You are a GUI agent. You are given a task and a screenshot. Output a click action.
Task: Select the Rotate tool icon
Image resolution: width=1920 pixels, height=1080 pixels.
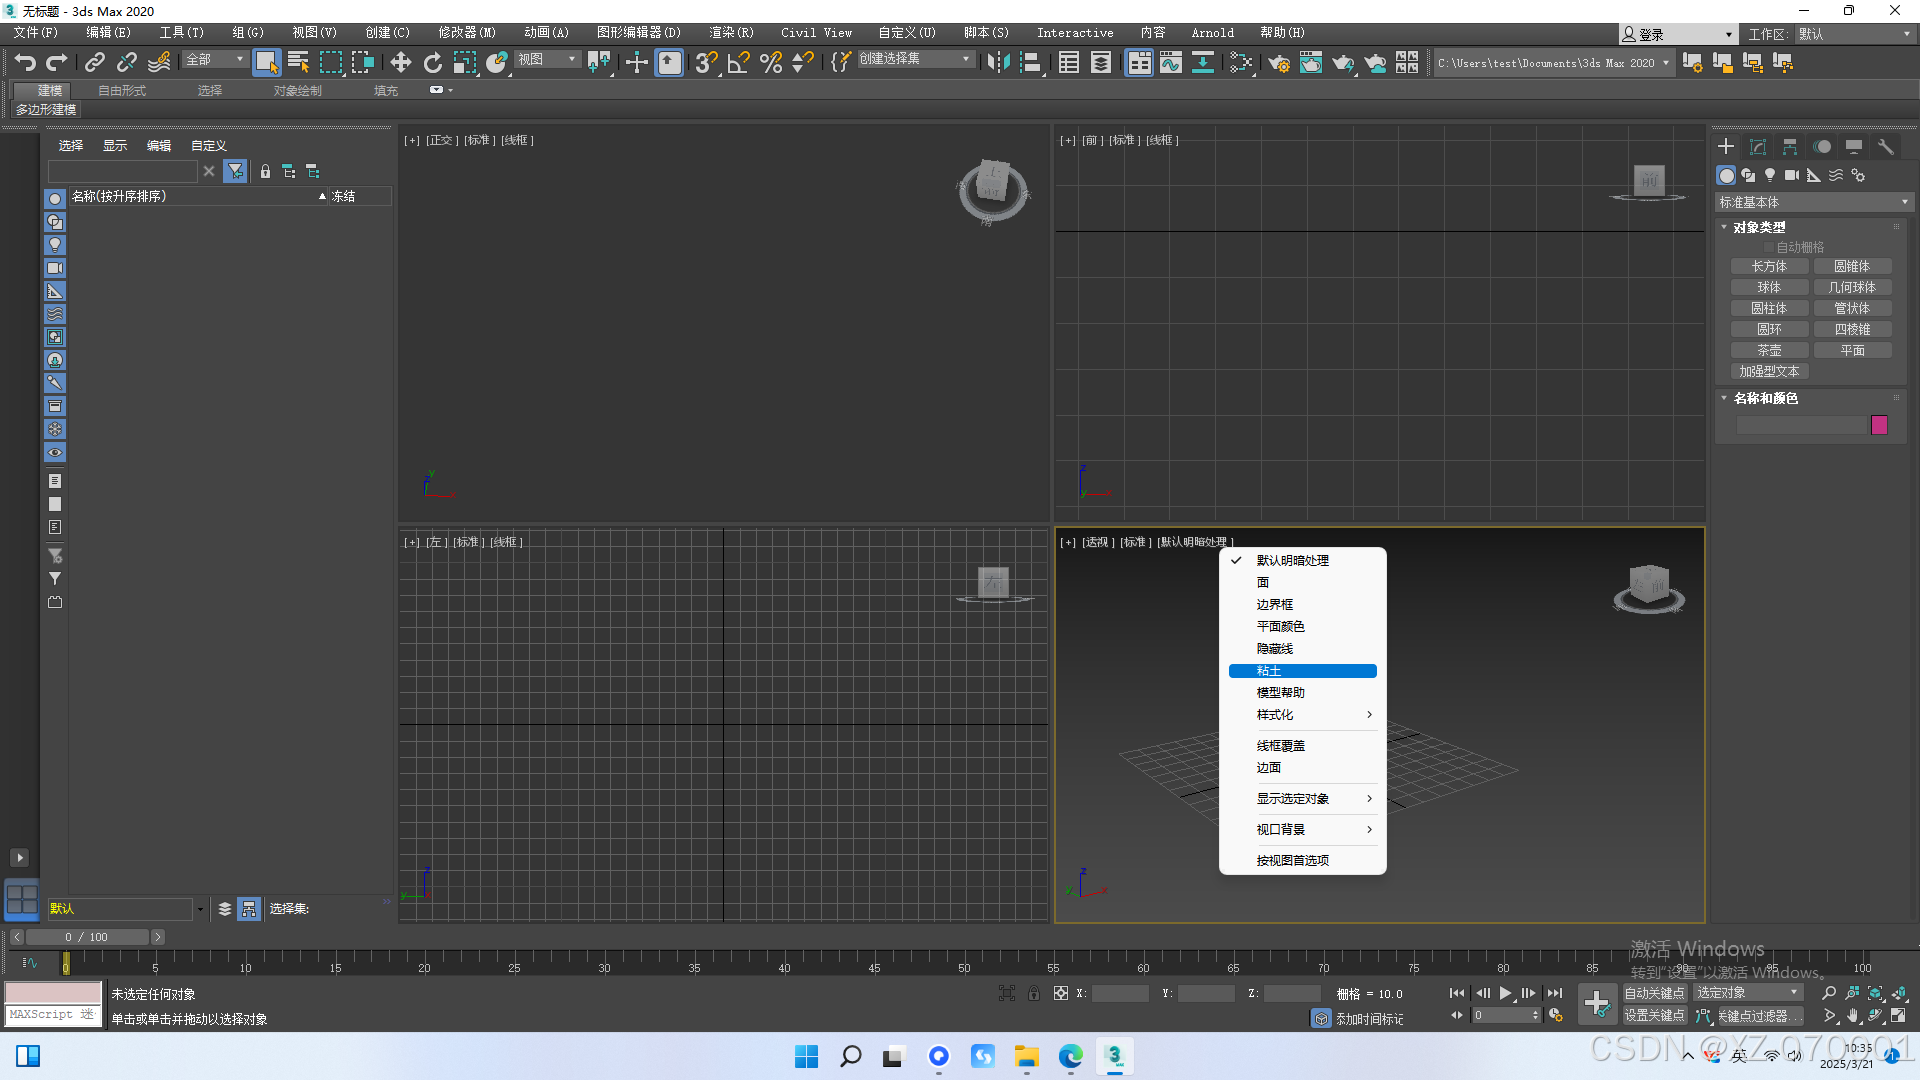tap(432, 62)
